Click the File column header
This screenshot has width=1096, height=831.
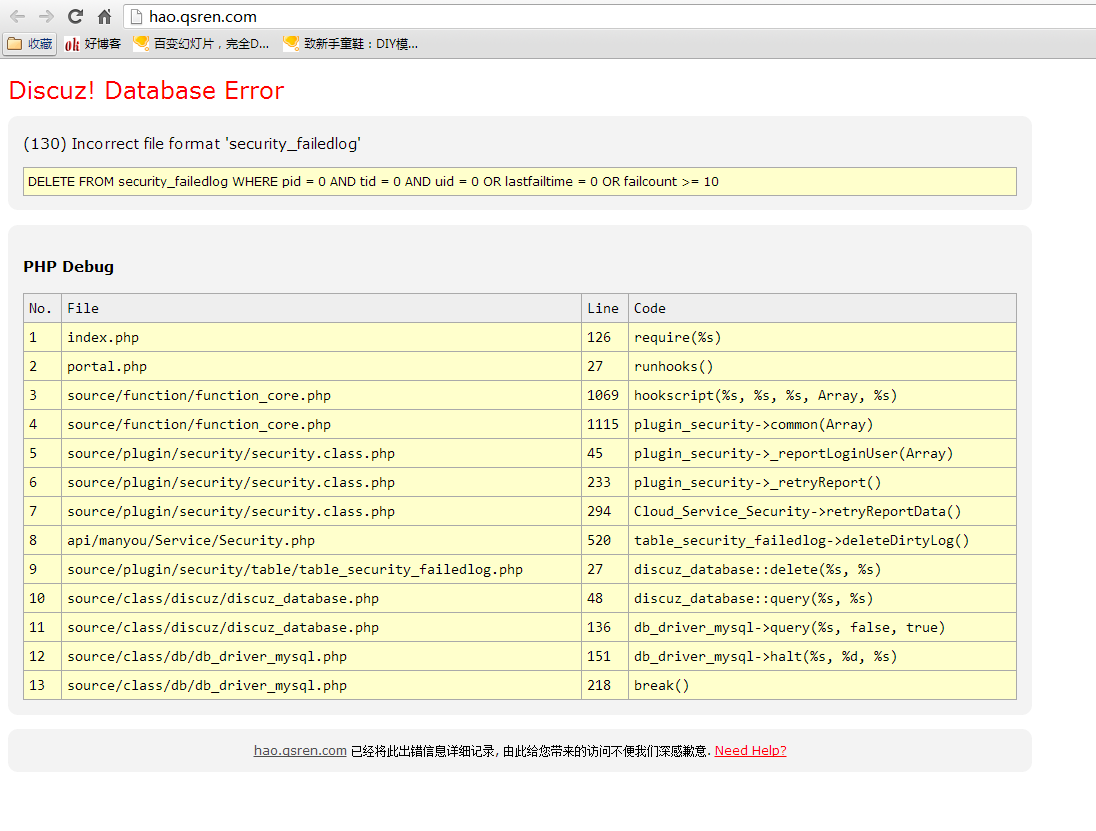pyautogui.click(x=322, y=308)
